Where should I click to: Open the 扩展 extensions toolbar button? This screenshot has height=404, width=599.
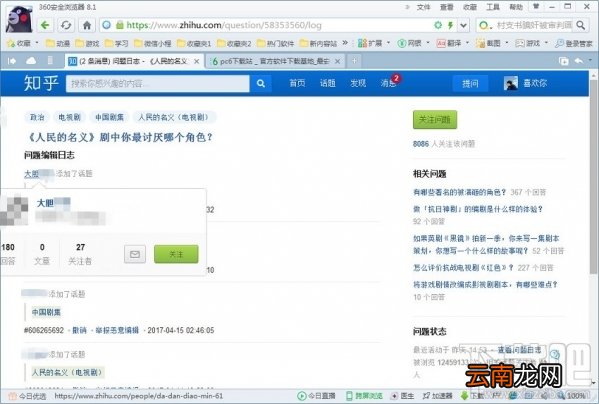coord(370,43)
